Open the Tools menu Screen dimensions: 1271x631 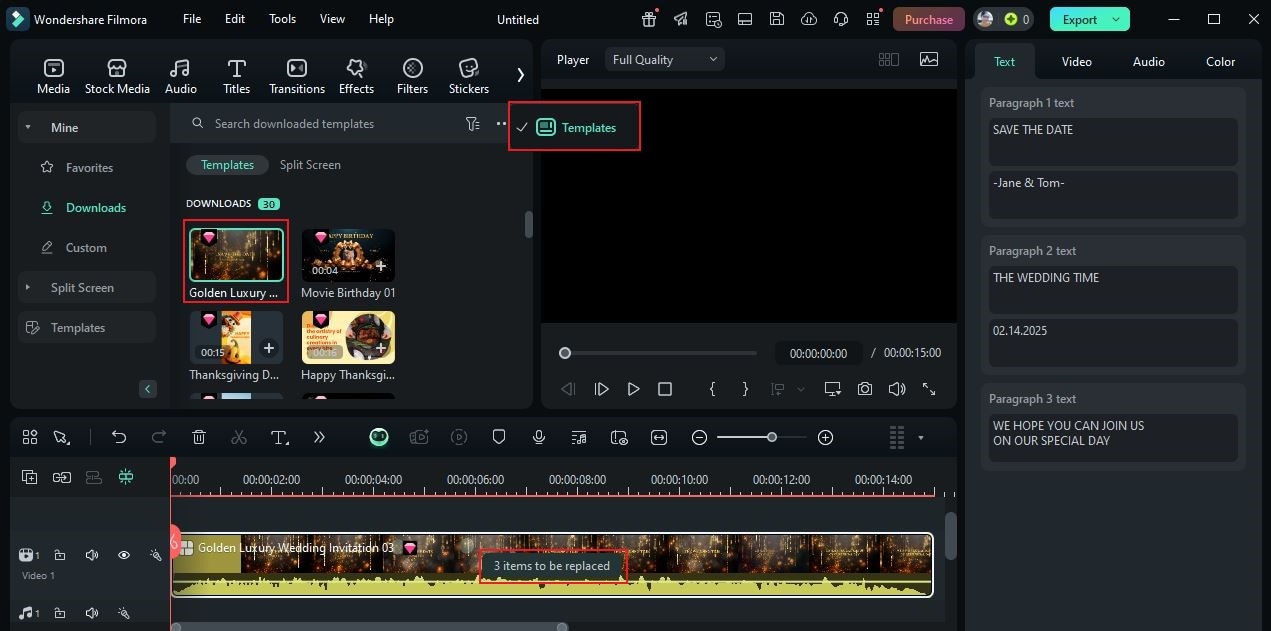pyautogui.click(x=283, y=19)
